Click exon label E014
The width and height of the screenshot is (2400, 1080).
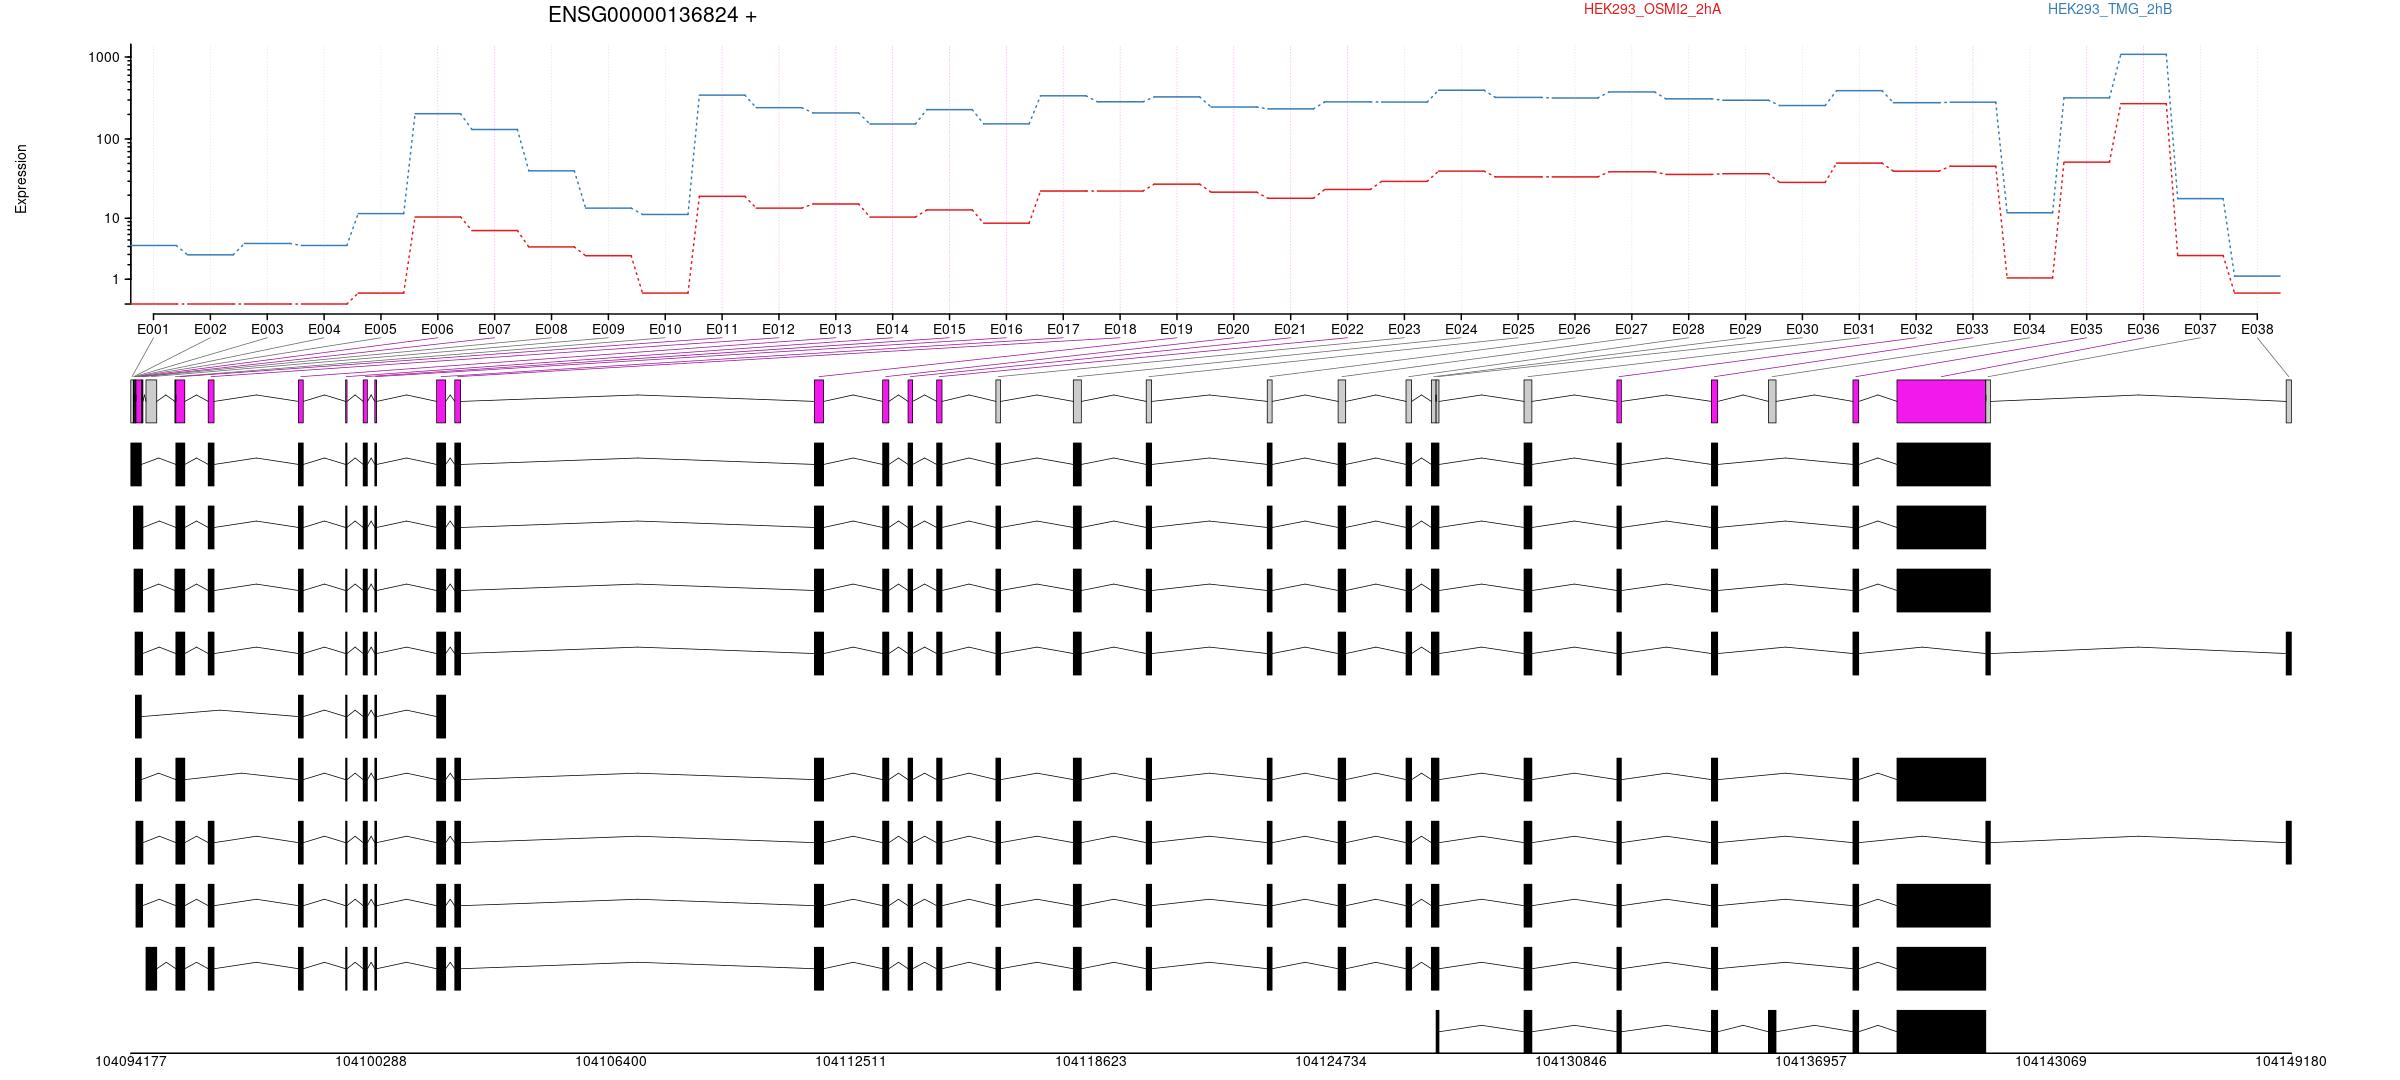click(x=892, y=329)
